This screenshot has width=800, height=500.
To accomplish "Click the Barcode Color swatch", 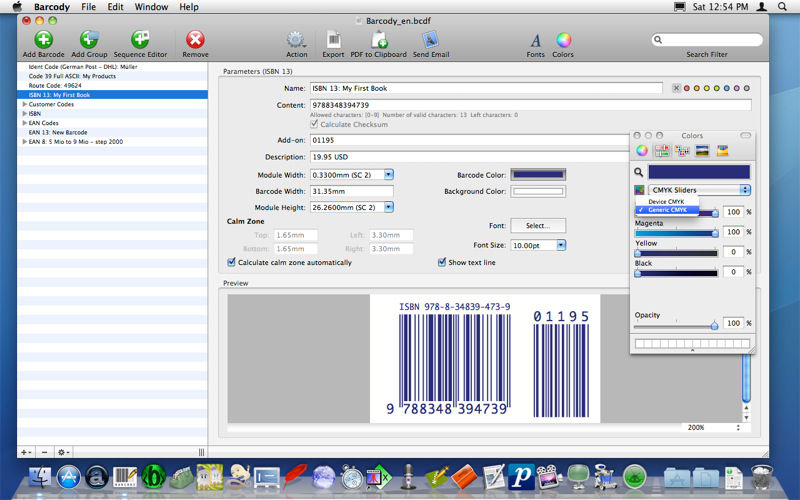I will pyautogui.click(x=538, y=174).
